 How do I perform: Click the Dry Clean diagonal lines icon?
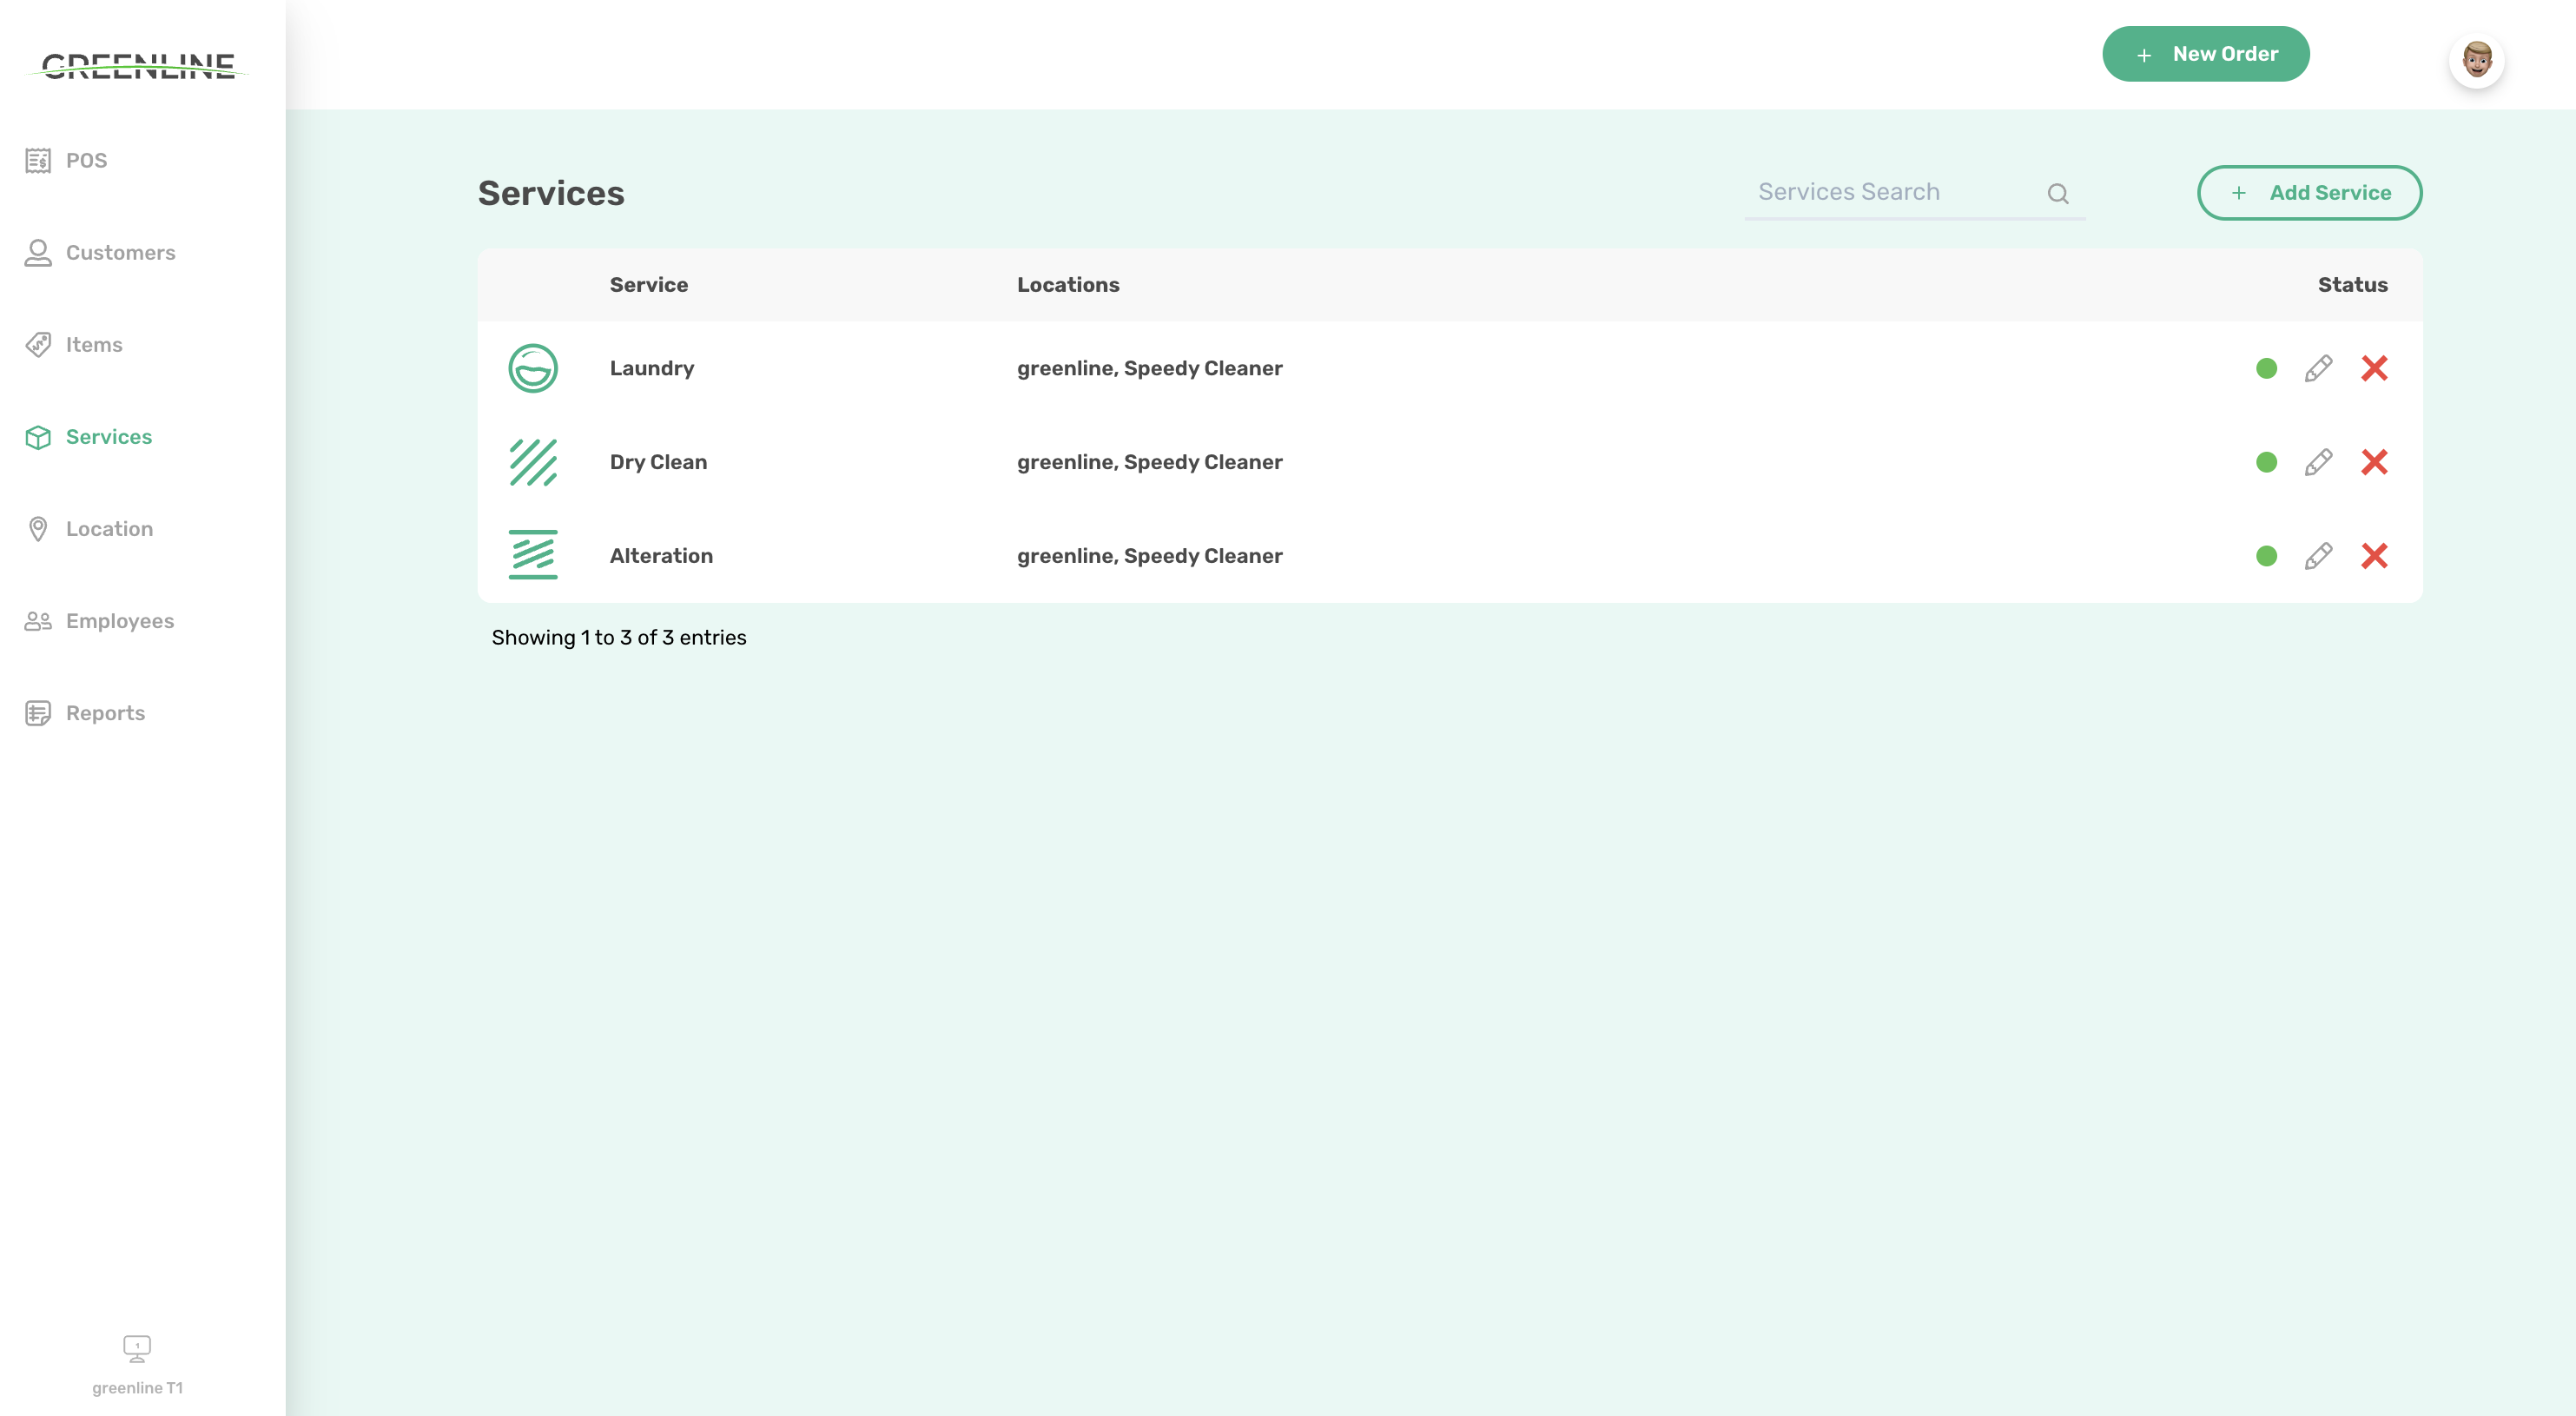click(x=533, y=462)
